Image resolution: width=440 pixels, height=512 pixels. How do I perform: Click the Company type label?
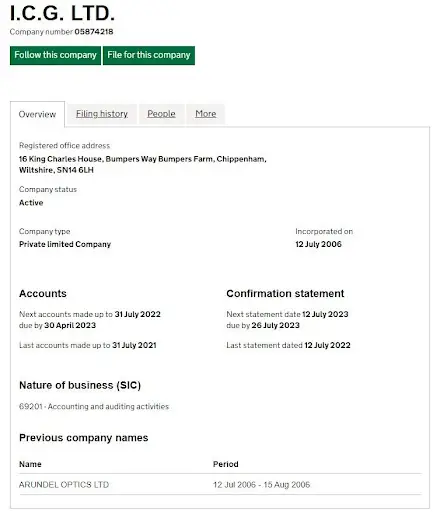(x=44, y=231)
